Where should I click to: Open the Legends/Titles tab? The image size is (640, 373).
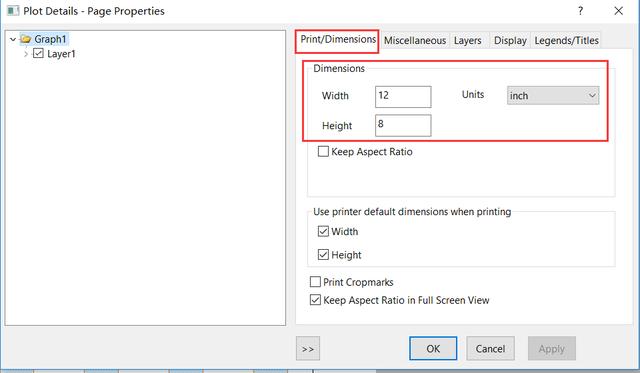click(567, 40)
